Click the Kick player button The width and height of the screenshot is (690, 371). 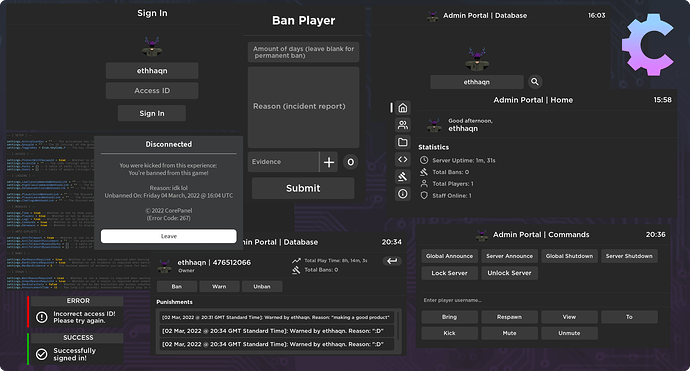pos(449,333)
